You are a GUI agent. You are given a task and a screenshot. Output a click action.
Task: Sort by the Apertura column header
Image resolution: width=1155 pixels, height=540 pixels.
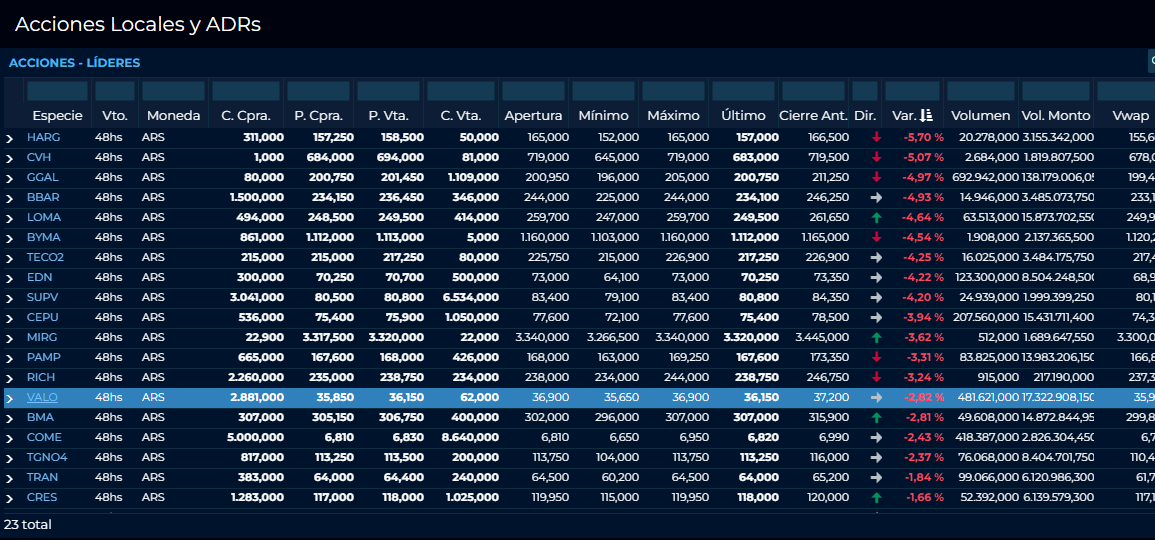click(533, 116)
